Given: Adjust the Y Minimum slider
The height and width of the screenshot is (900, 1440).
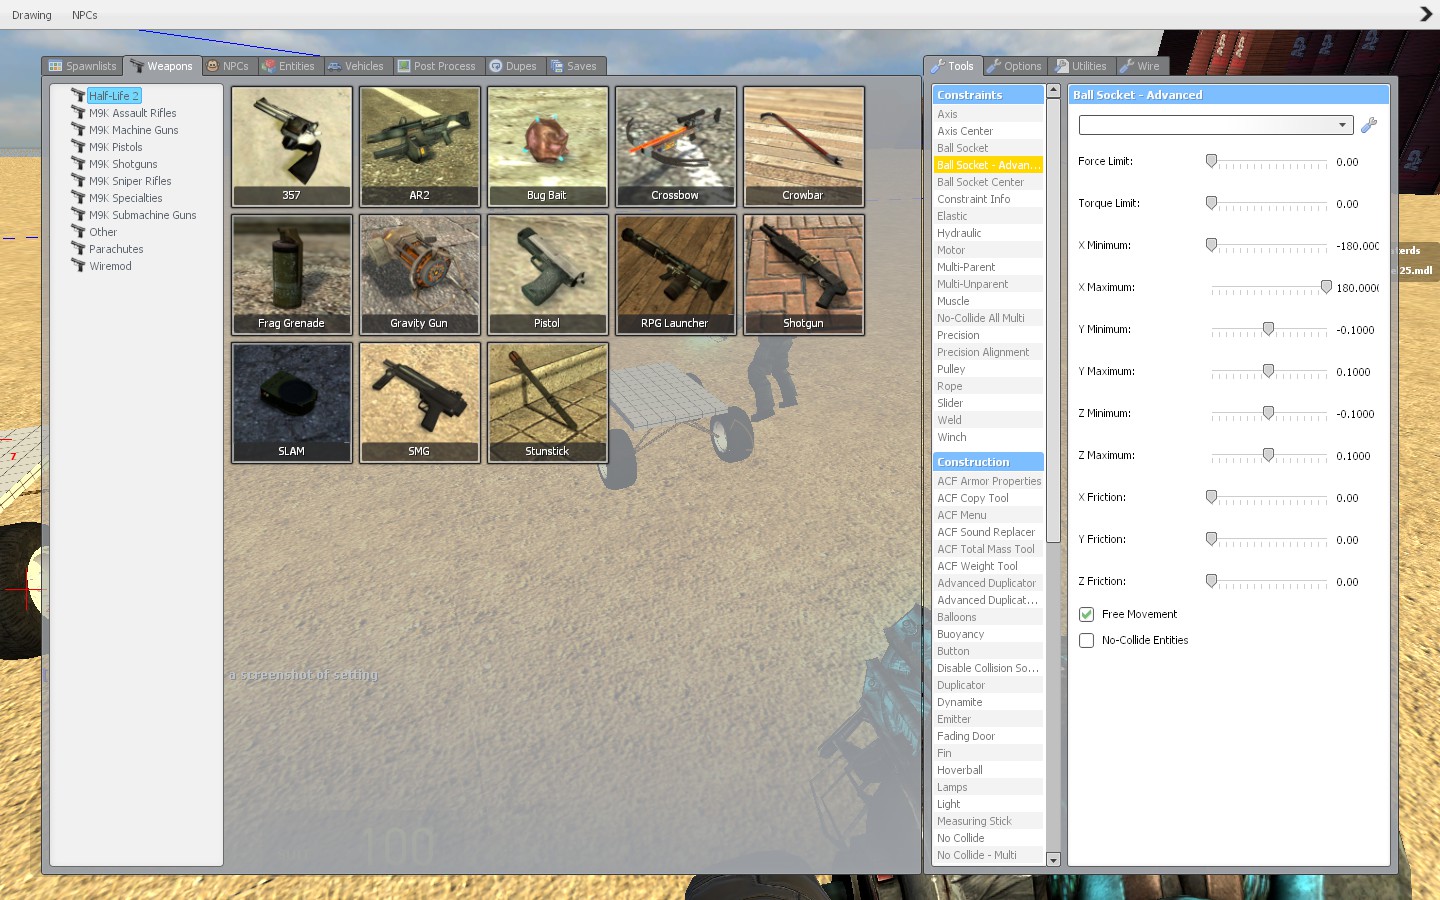Looking at the screenshot, I should click(x=1268, y=329).
